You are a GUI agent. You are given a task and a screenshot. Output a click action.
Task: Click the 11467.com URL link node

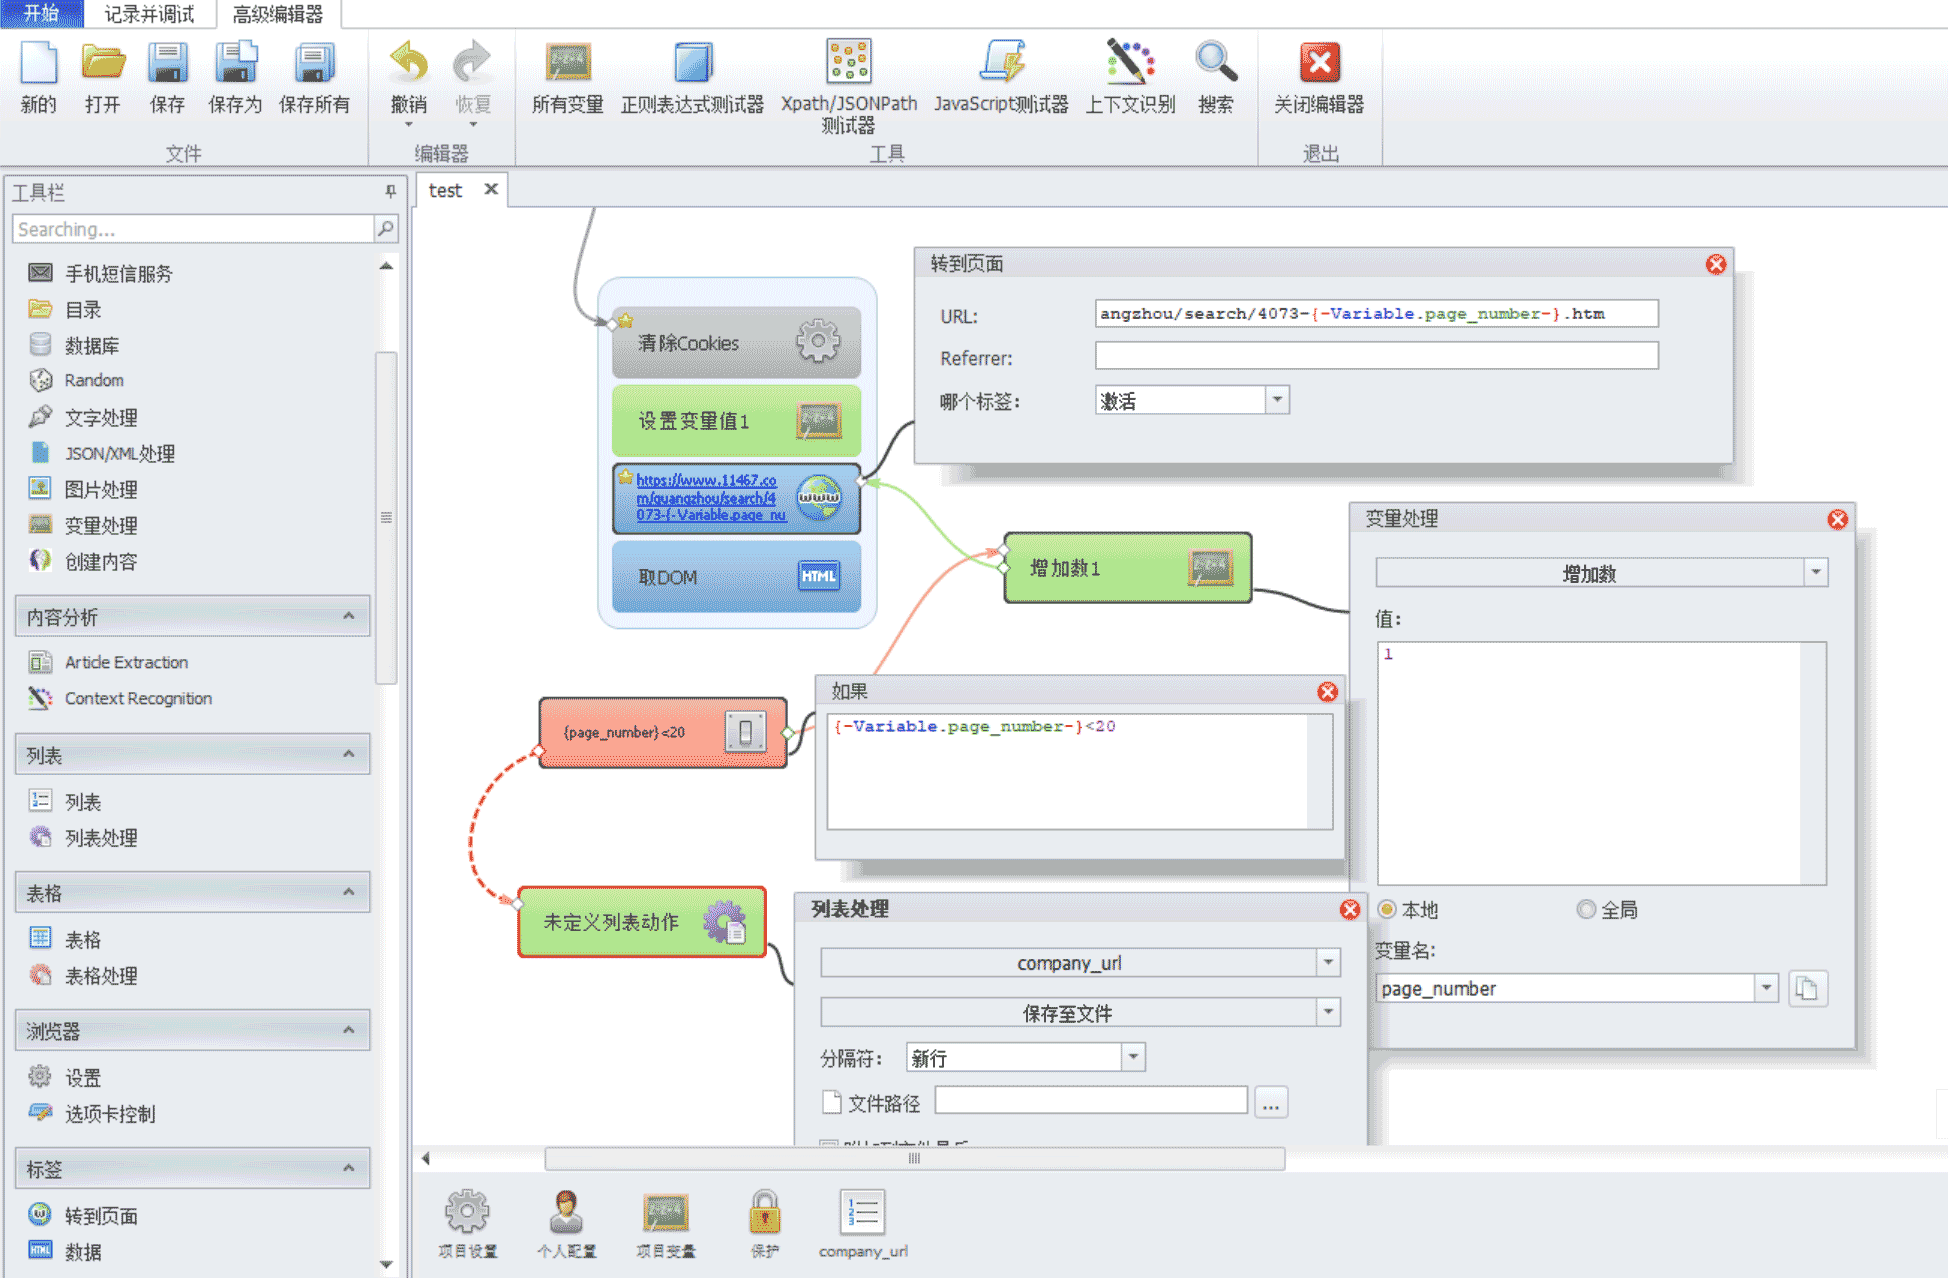tap(706, 497)
